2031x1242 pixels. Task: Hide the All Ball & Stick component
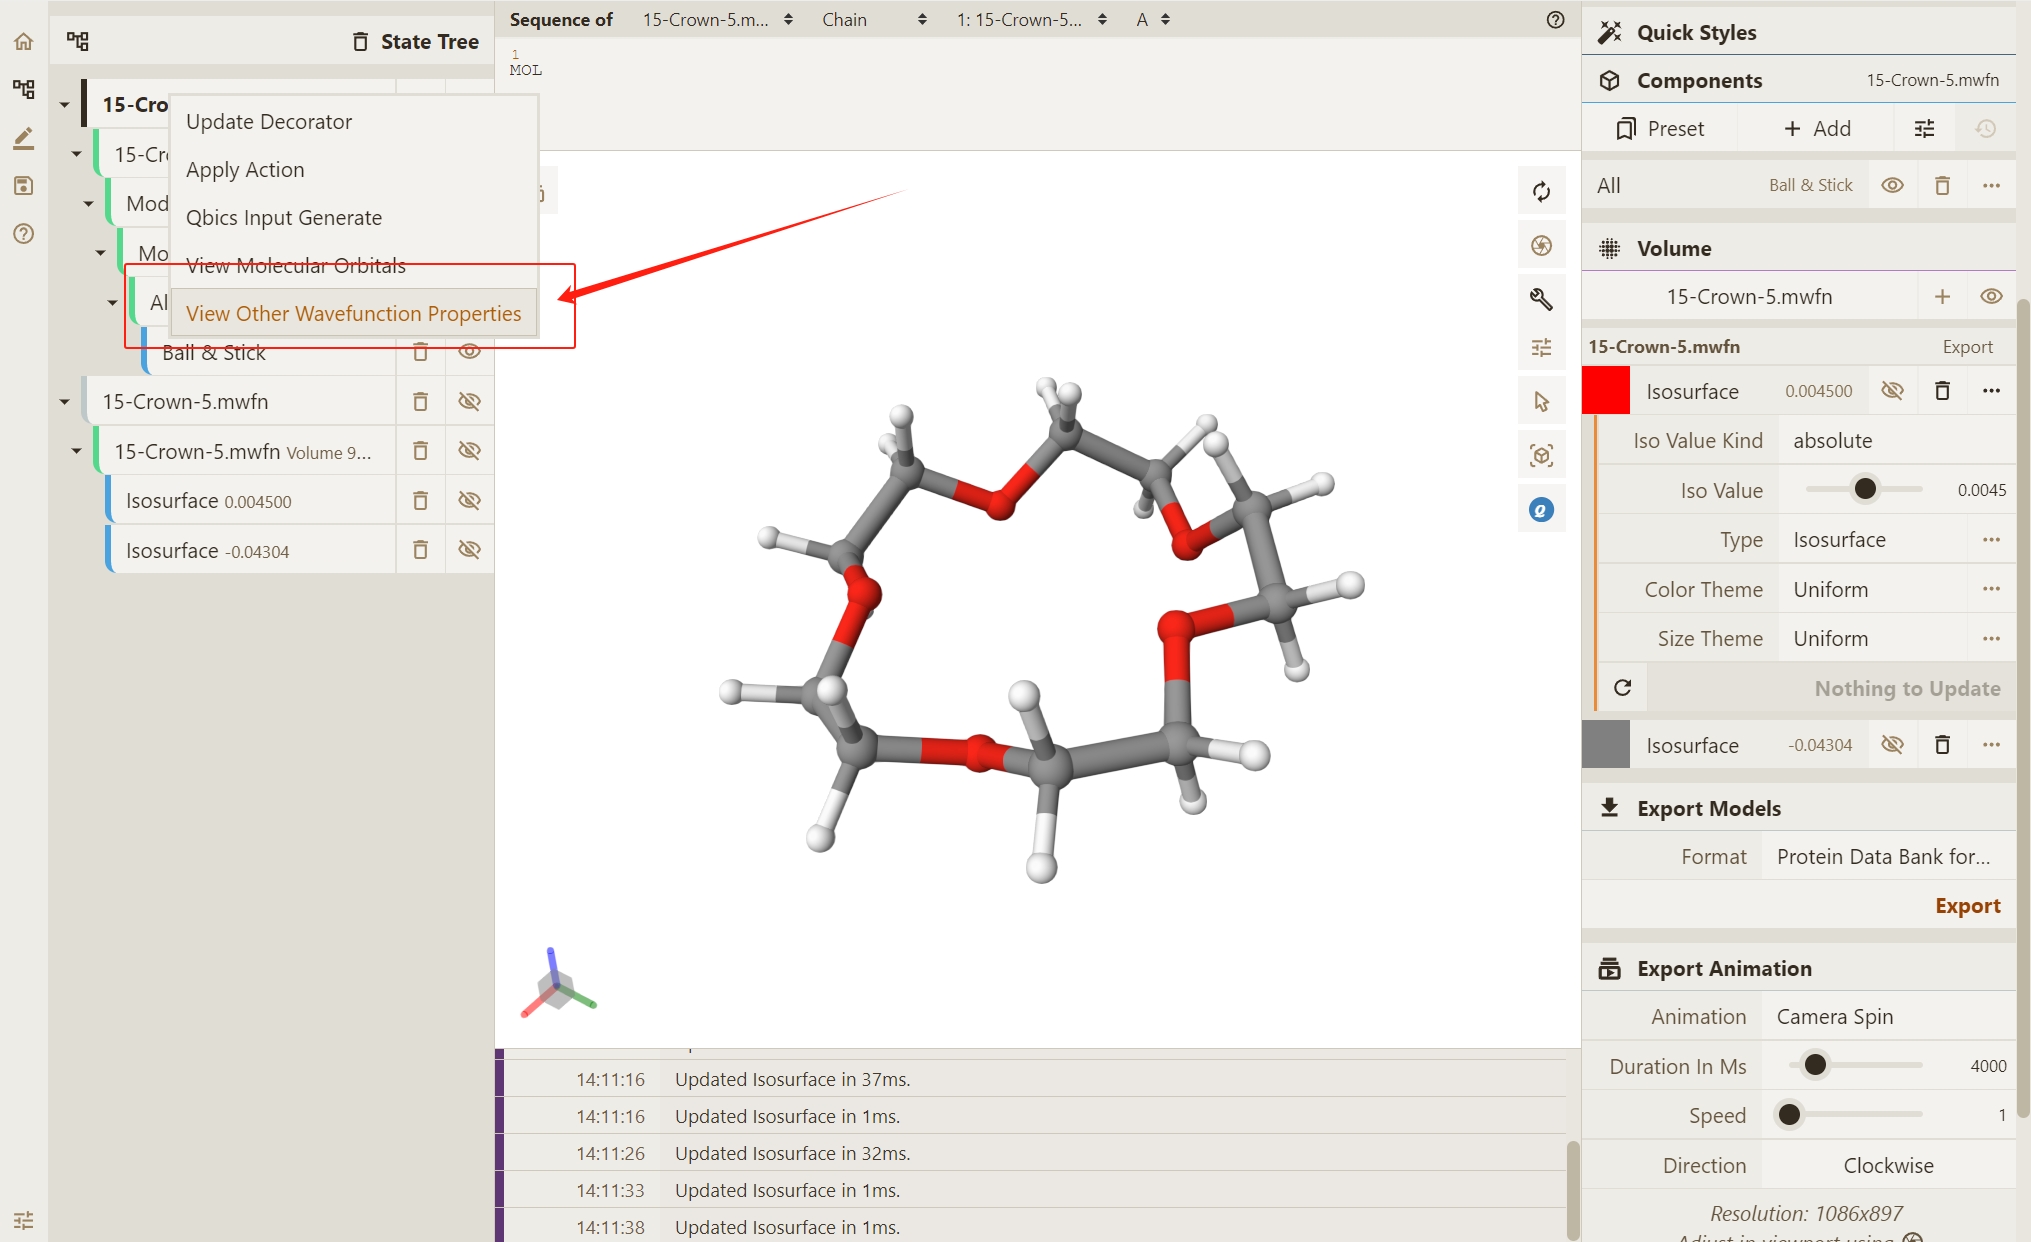(1892, 186)
